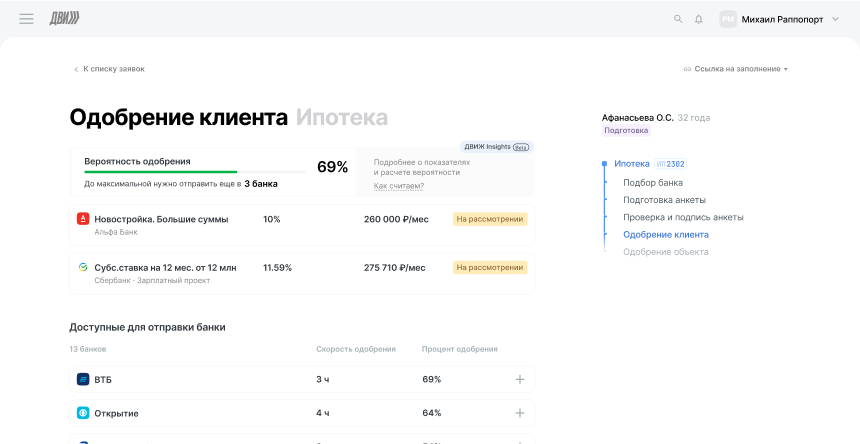The image size is (860, 444).
Task: Expand Михаил Раппопорт account menu
Action: point(835,19)
